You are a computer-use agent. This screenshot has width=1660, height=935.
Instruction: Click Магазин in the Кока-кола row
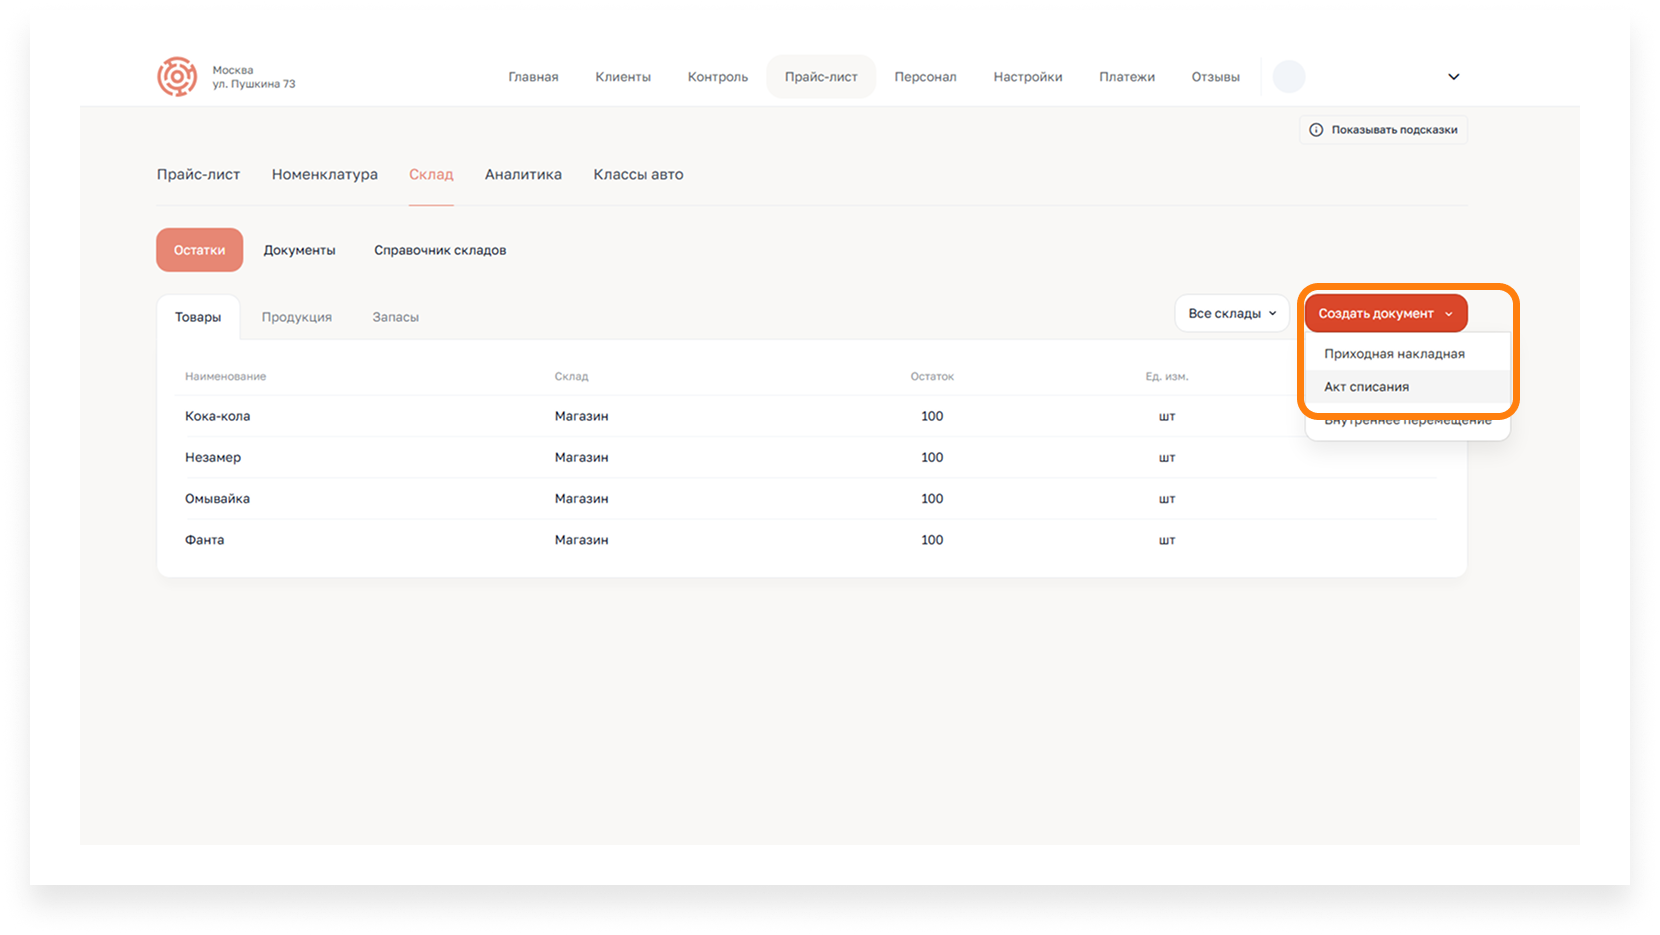(581, 416)
